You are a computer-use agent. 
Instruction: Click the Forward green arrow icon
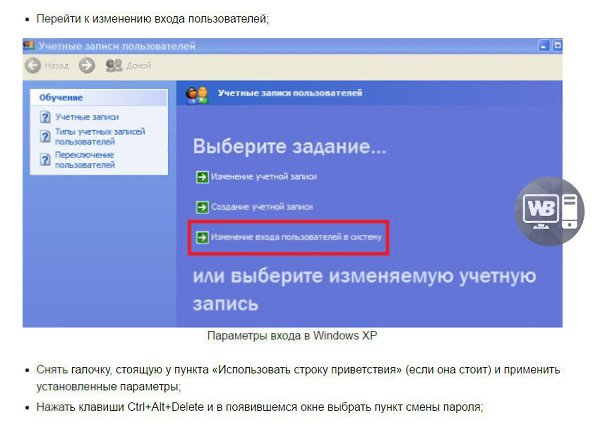click(86, 65)
